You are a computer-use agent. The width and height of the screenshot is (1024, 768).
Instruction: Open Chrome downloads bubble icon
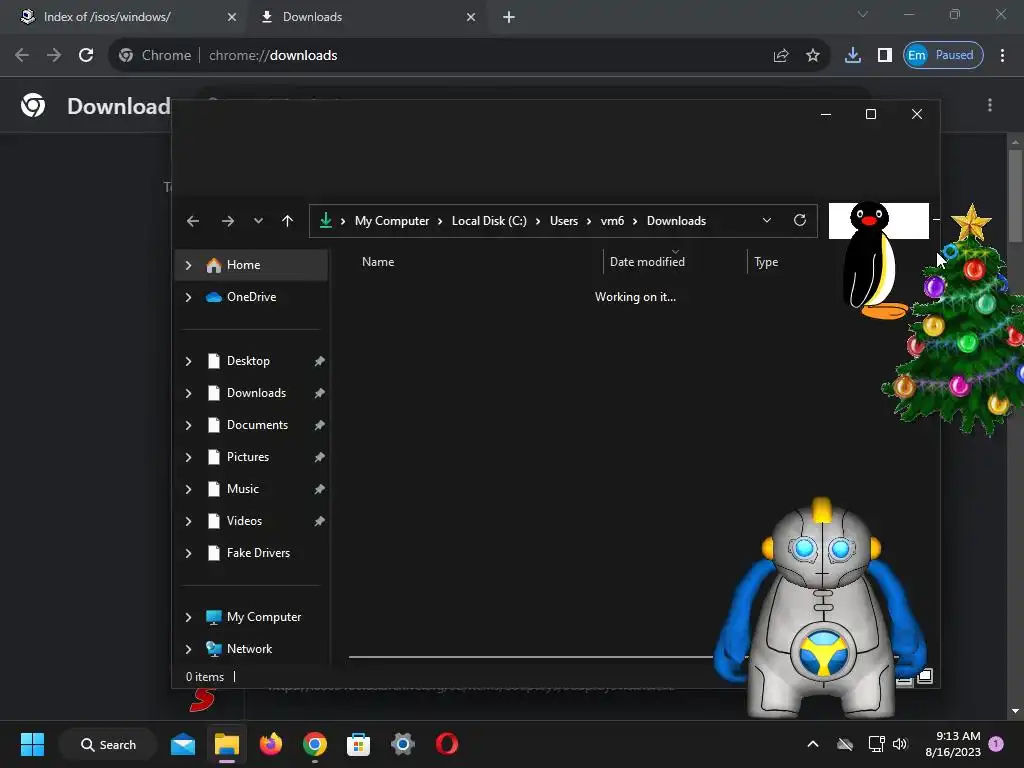[x=852, y=56]
